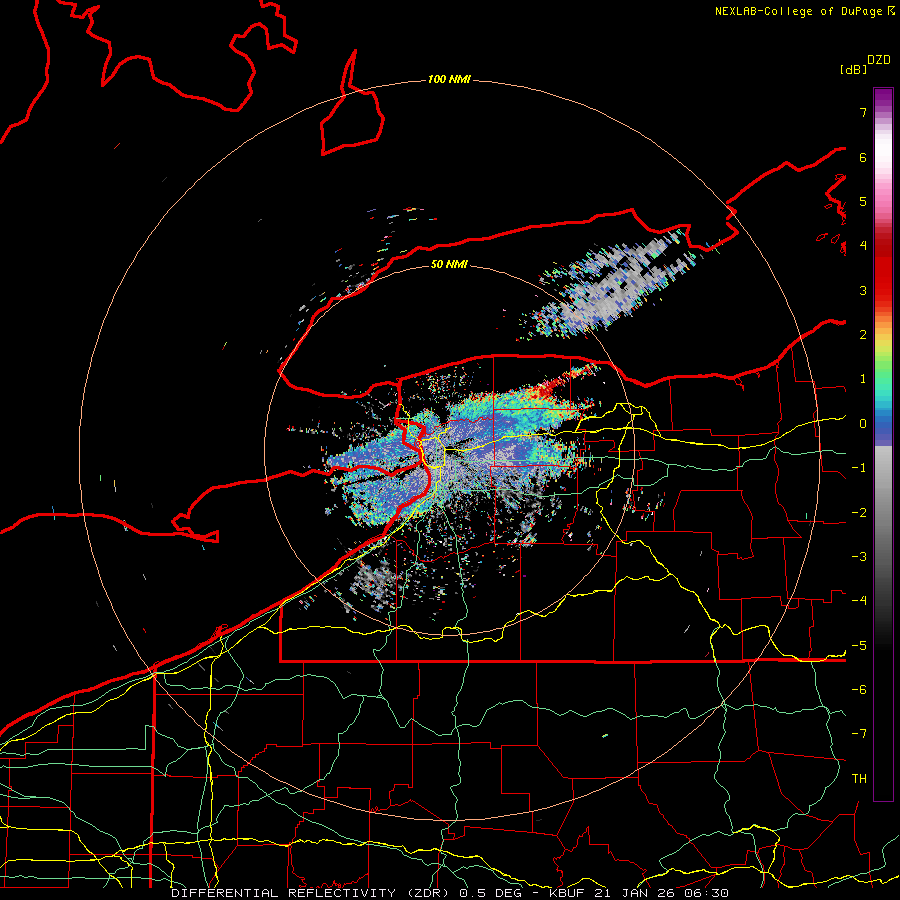Screen dimensions: 900x900
Task: Click the -7 dB legend value
Action: coord(859,734)
